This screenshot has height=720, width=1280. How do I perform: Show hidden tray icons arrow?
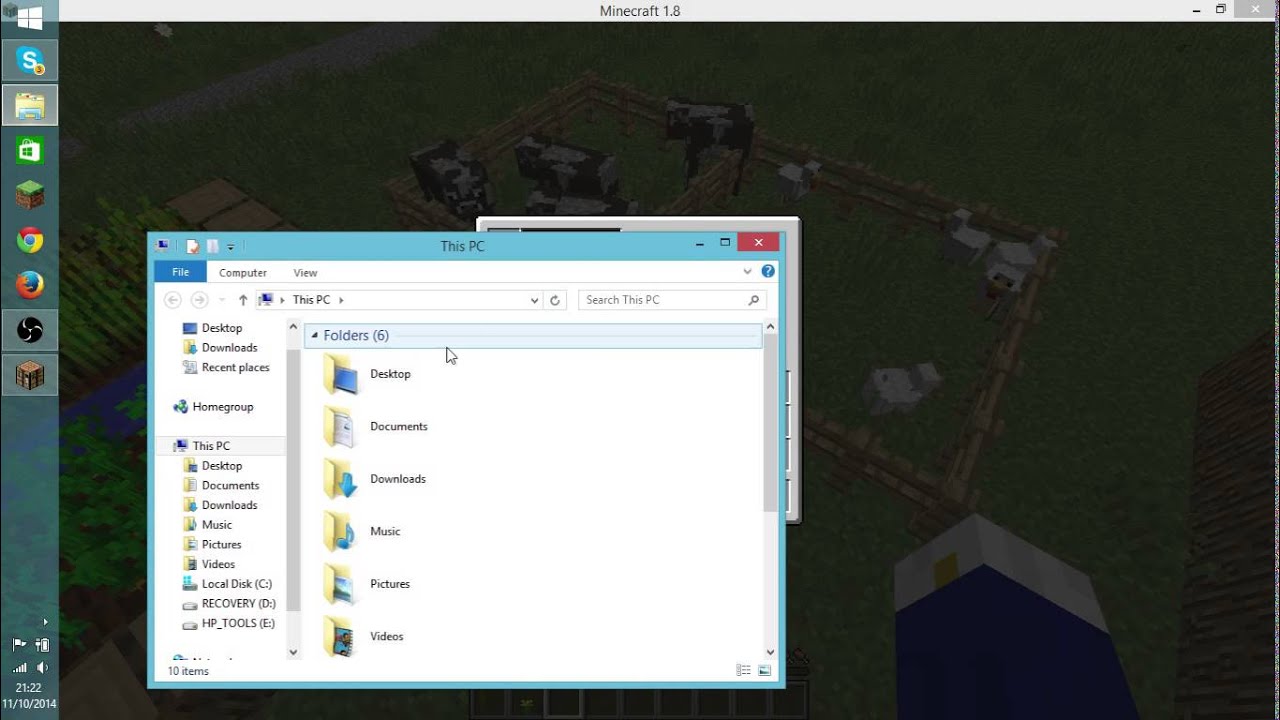pos(45,622)
